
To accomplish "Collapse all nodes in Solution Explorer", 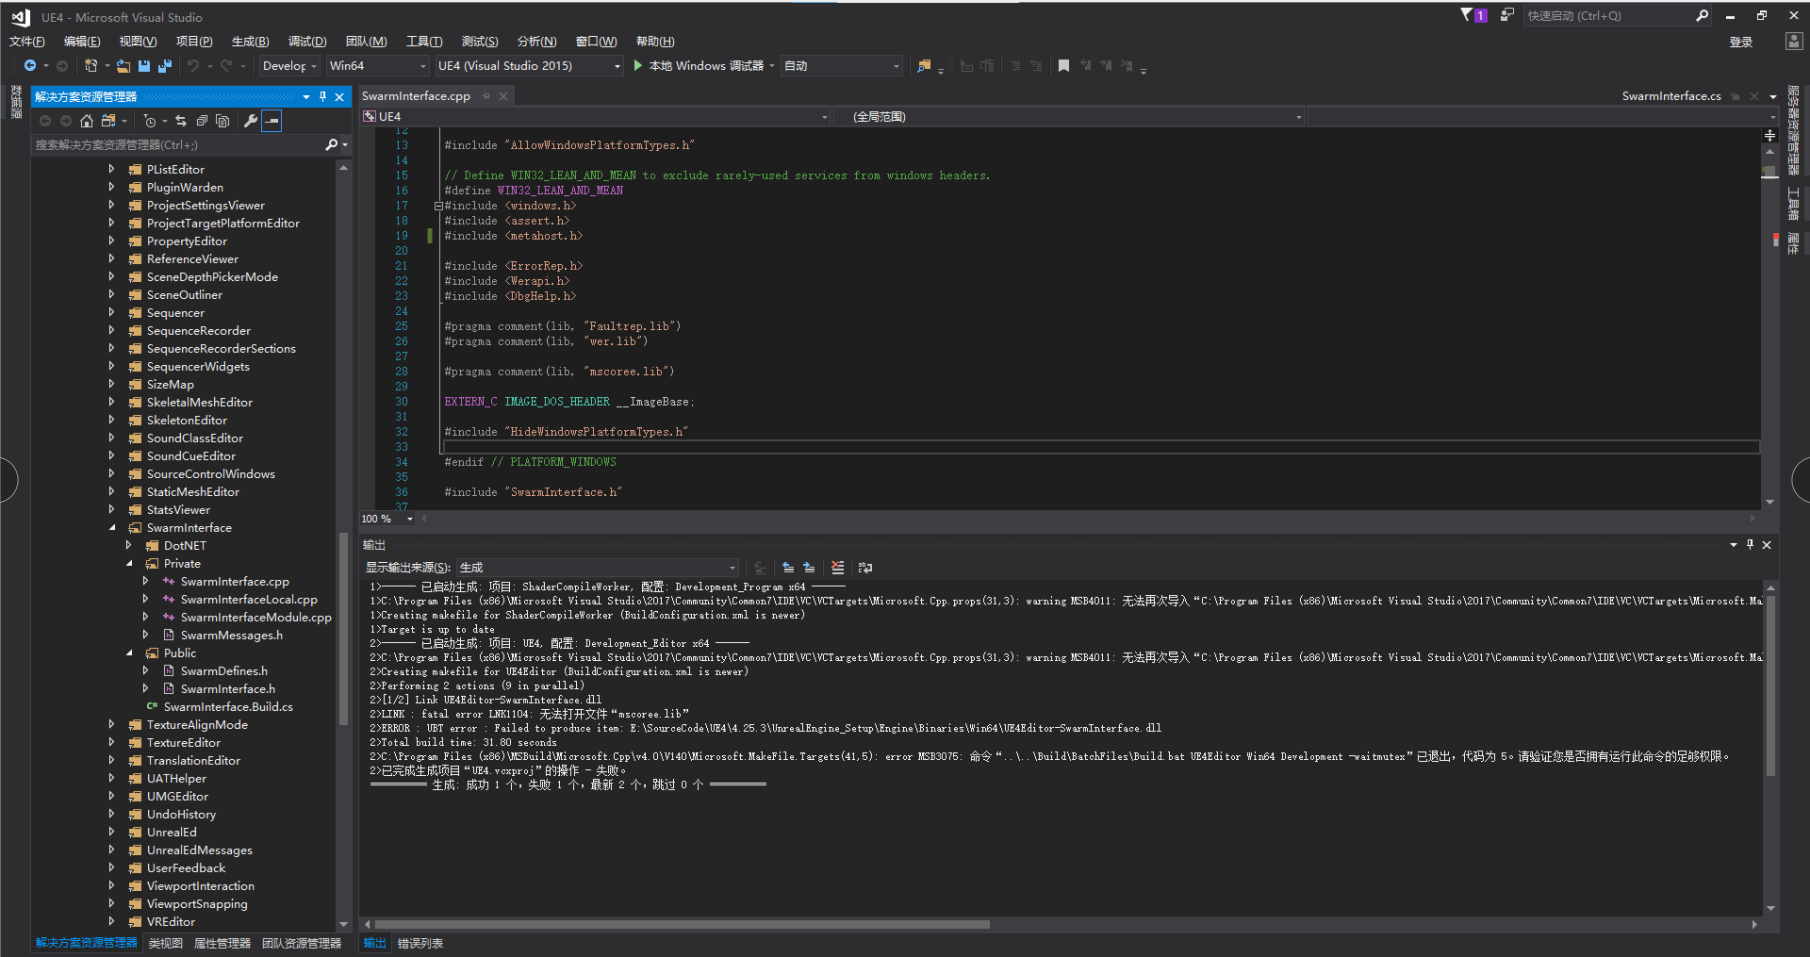I will 202,121.
